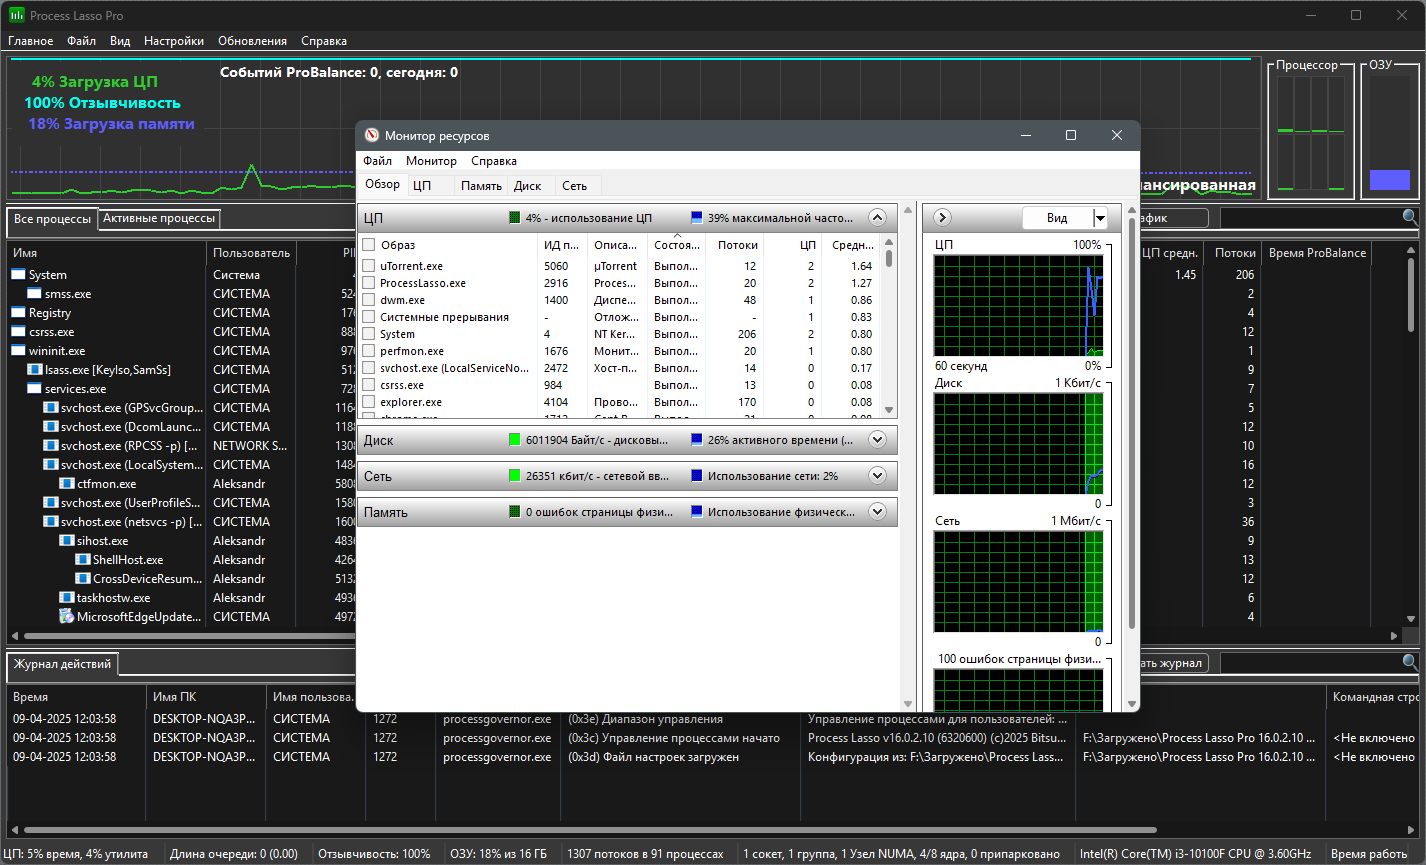Collapse the ЦП section in Resource Monitor
This screenshot has height=865, width=1426.
877,217
